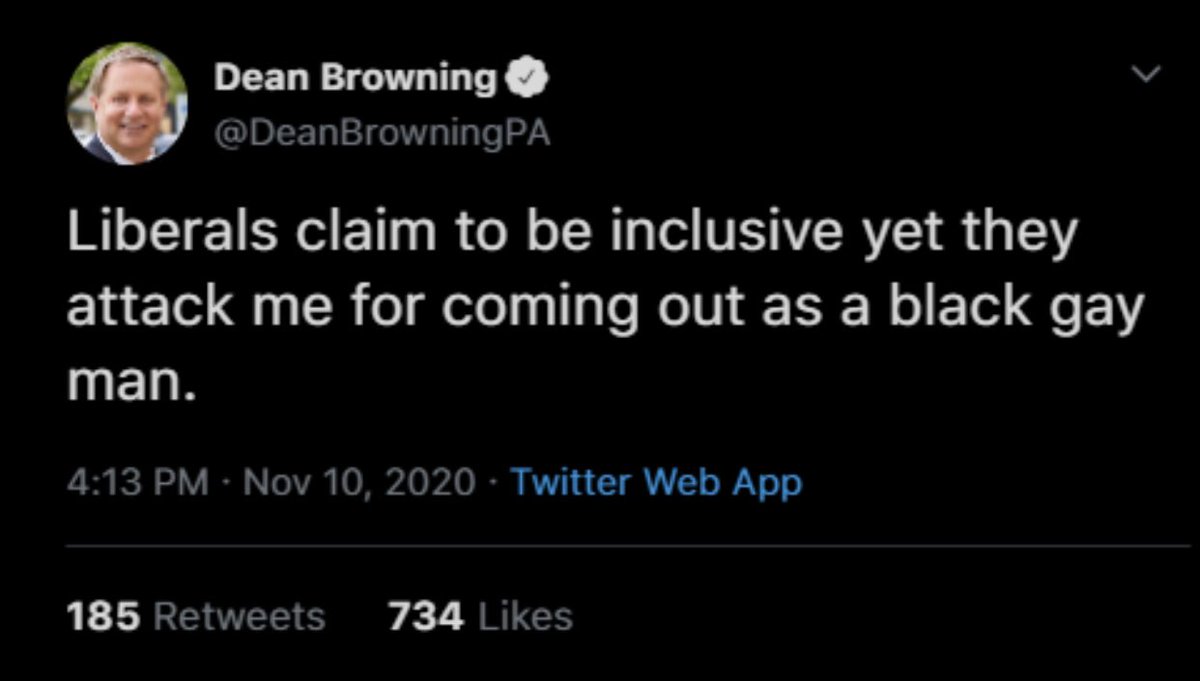View the 185 Retweets list
The image size is (1200, 681).
point(196,616)
